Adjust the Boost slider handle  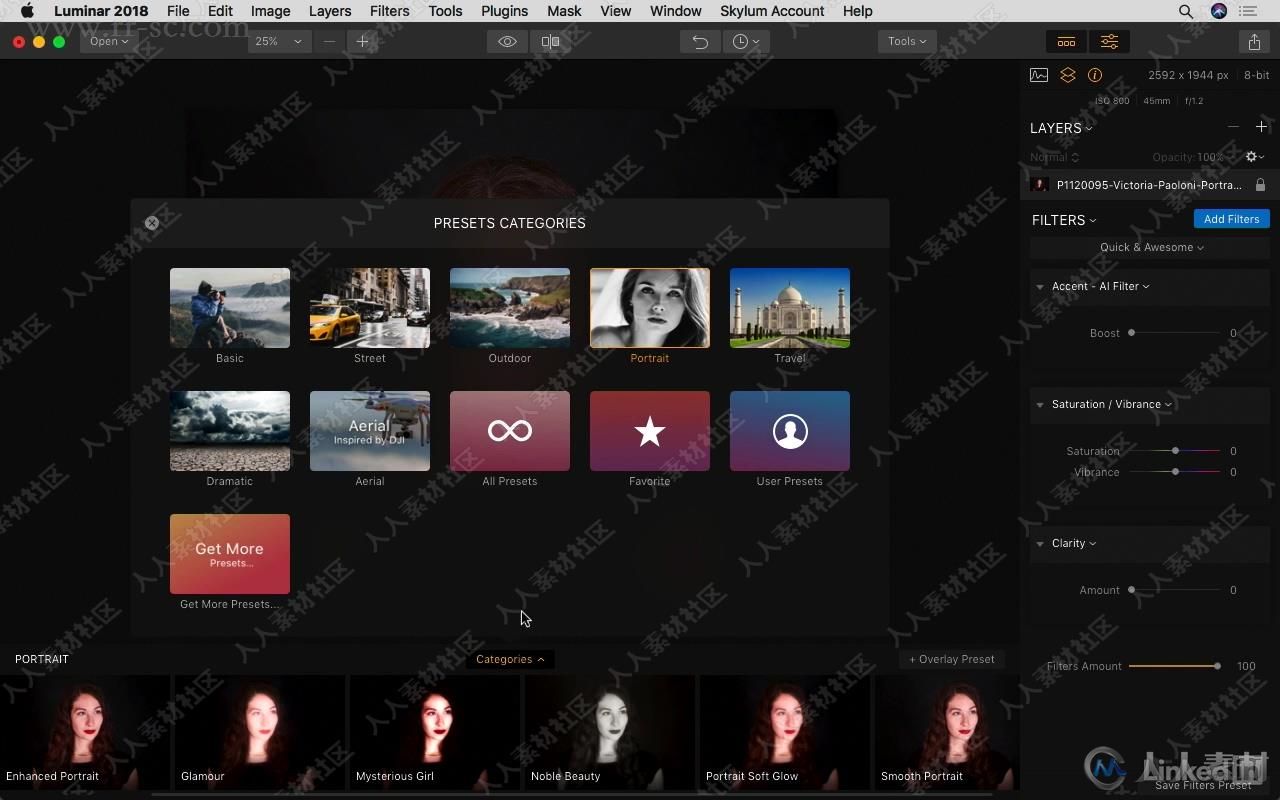point(1131,333)
